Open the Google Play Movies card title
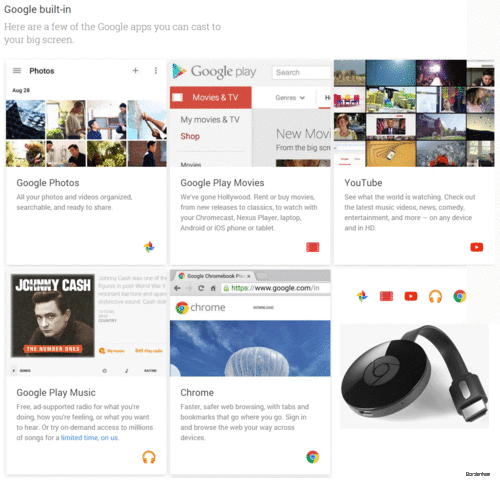This screenshot has height=481, width=500. coord(222,183)
